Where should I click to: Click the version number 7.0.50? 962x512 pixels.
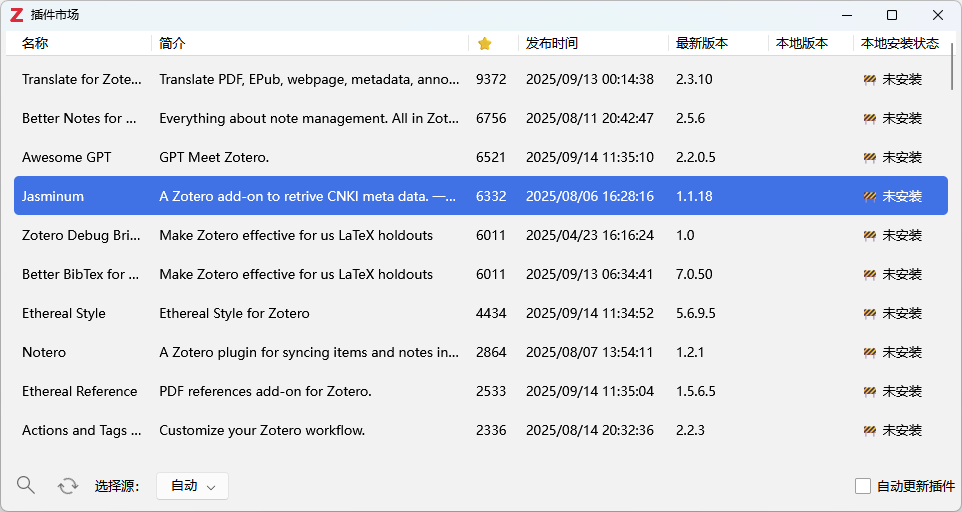694,274
